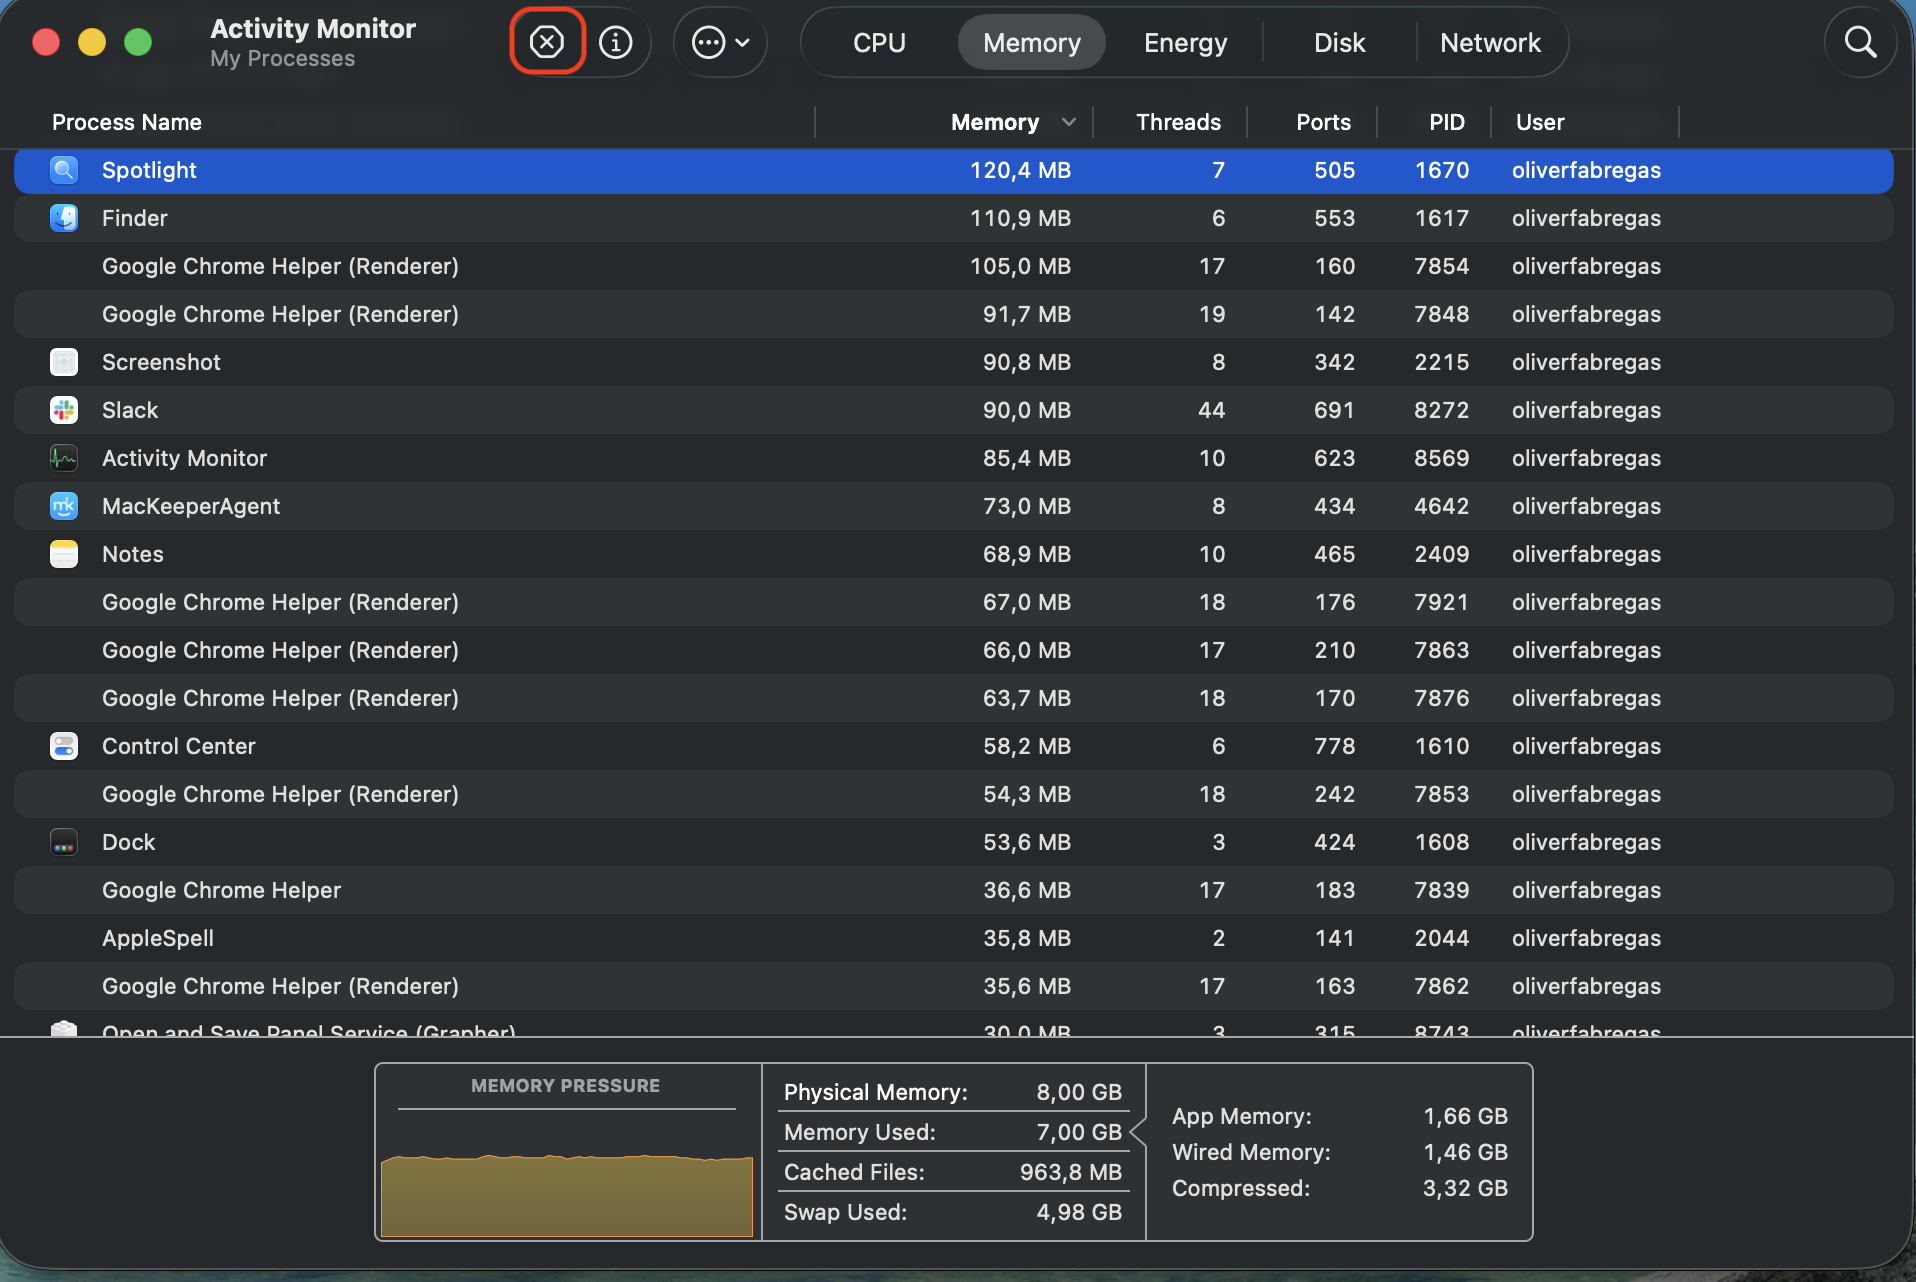Image resolution: width=1916 pixels, height=1282 pixels.
Task: Click the Notes app icon in list
Action: [64, 554]
